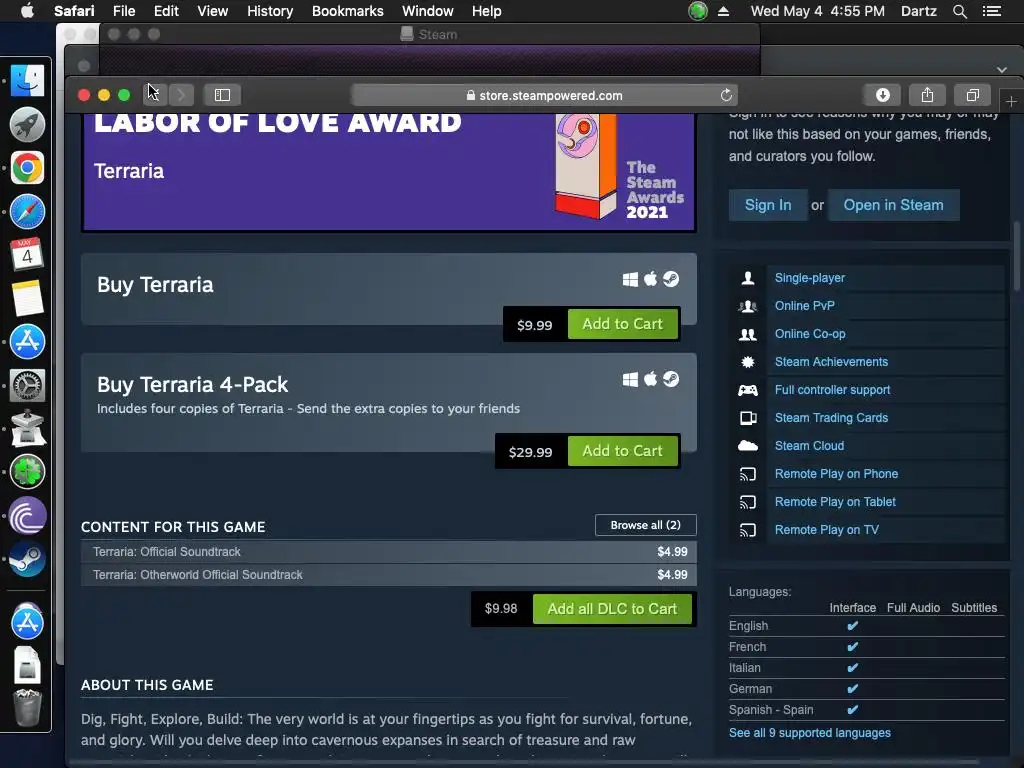Show Safari downloads icon

click(x=882, y=95)
